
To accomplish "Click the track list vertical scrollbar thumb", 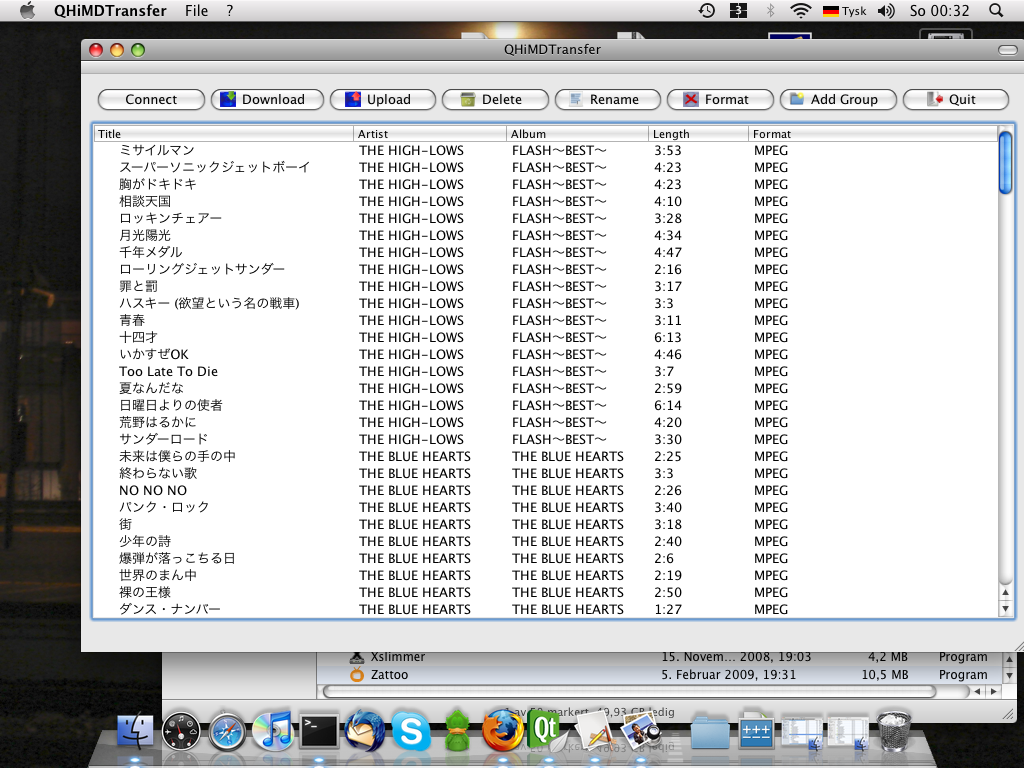I will [x=1005, y=162].
